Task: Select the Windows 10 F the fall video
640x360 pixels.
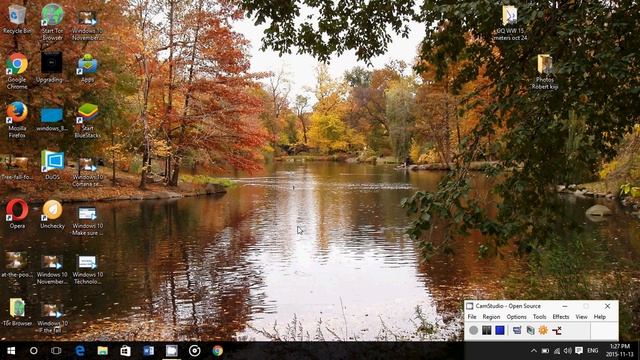Action: (52, 318)
